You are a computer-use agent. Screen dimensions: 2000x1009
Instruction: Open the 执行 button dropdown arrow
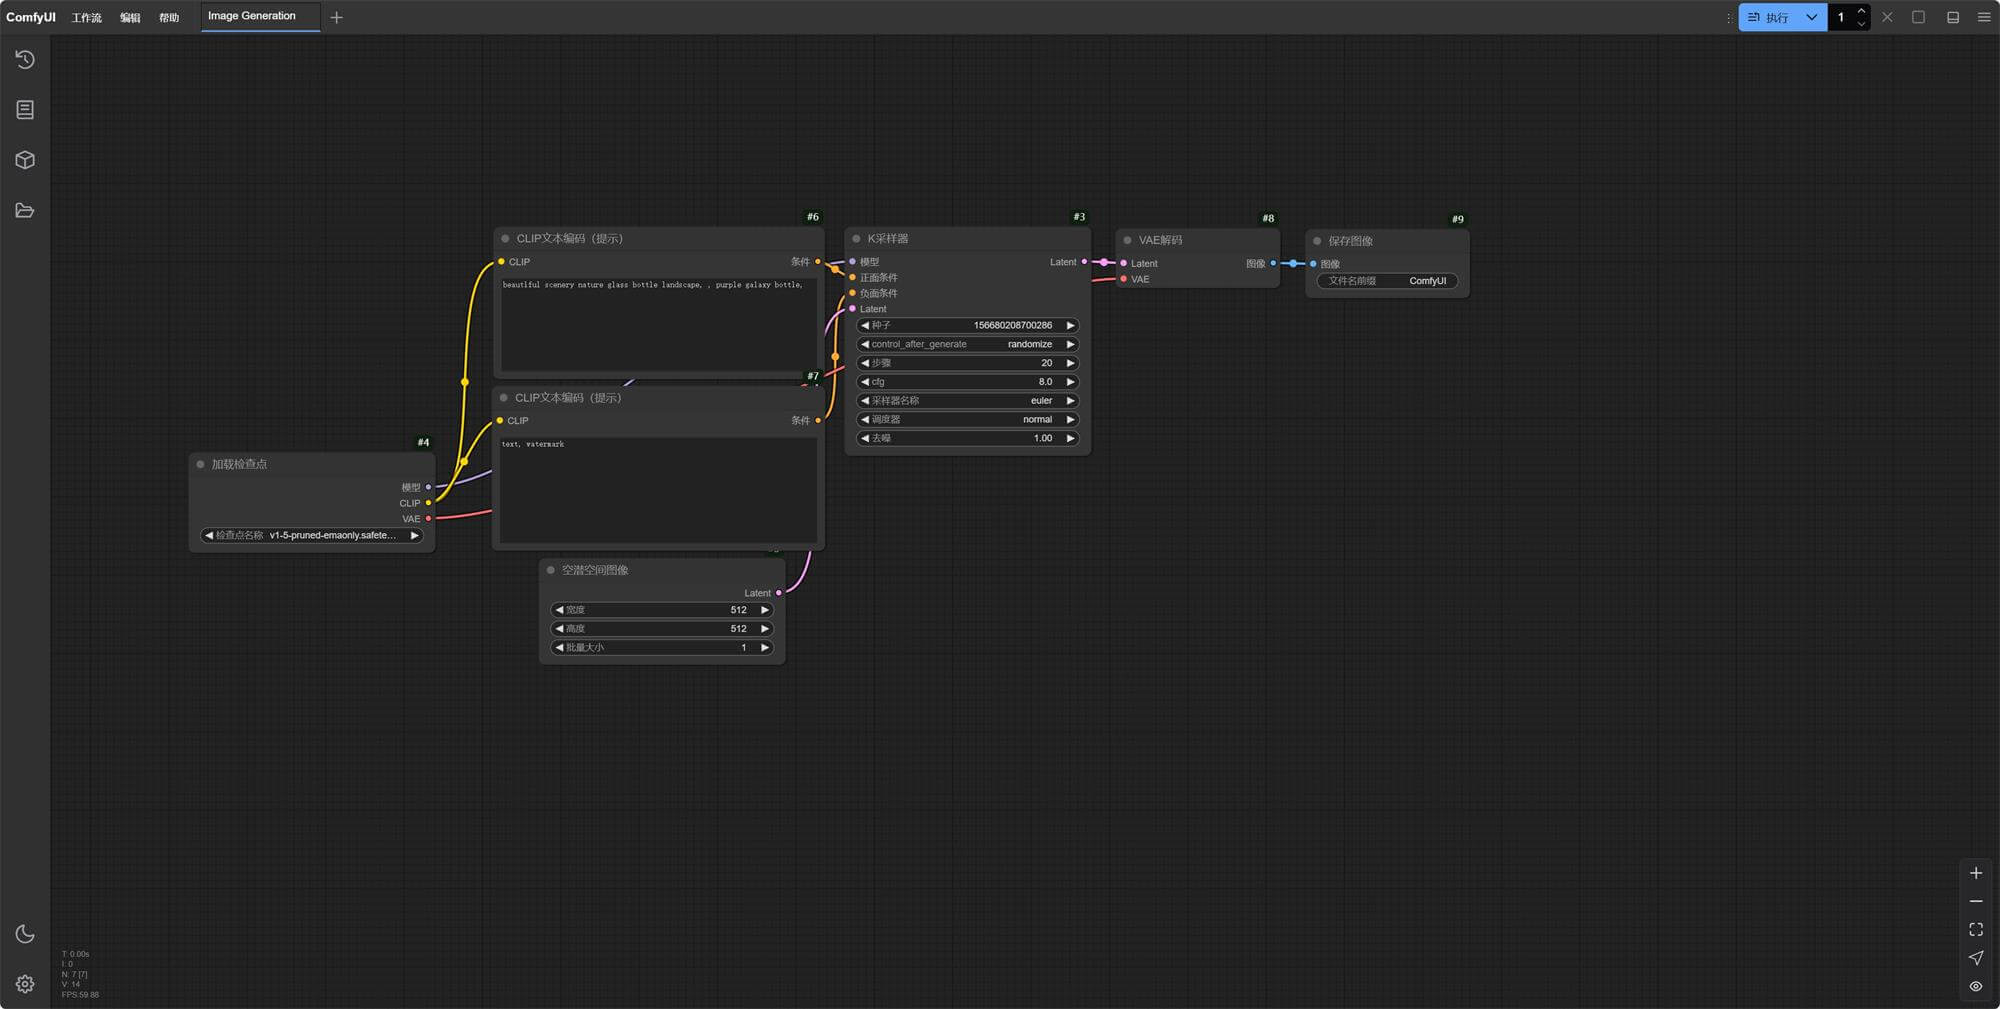pyautogui.click(x=1811, y=17)
